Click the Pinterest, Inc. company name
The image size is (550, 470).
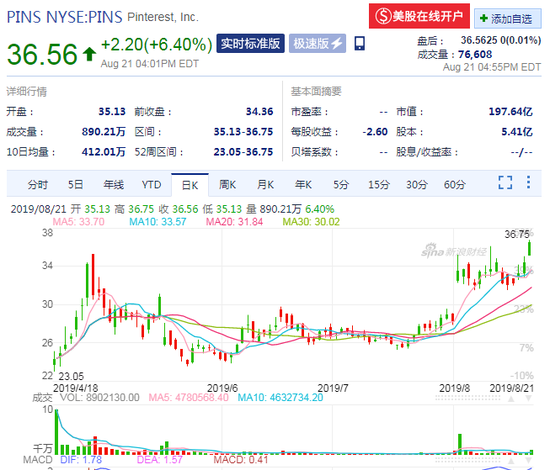163,17
